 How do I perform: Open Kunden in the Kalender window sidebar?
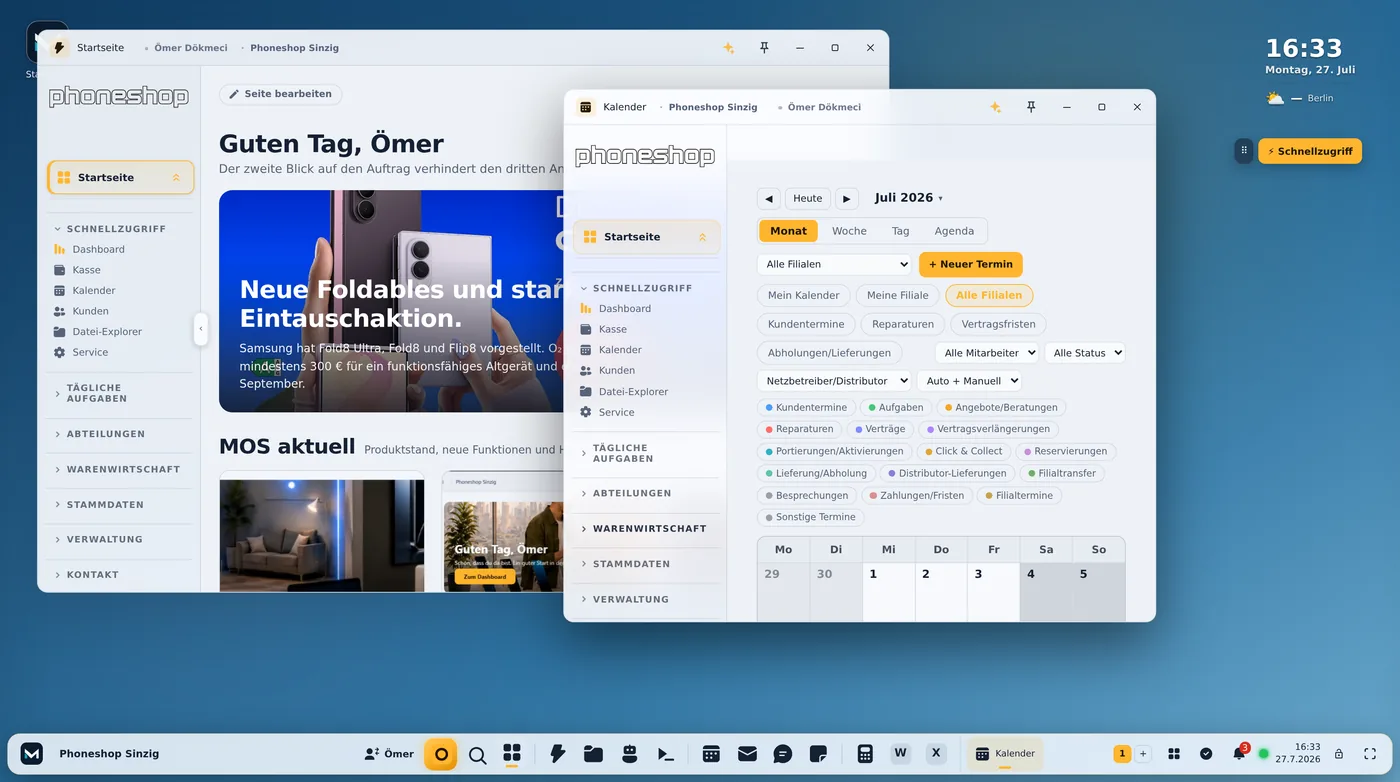pyautogui.click(x=616, y=370)
